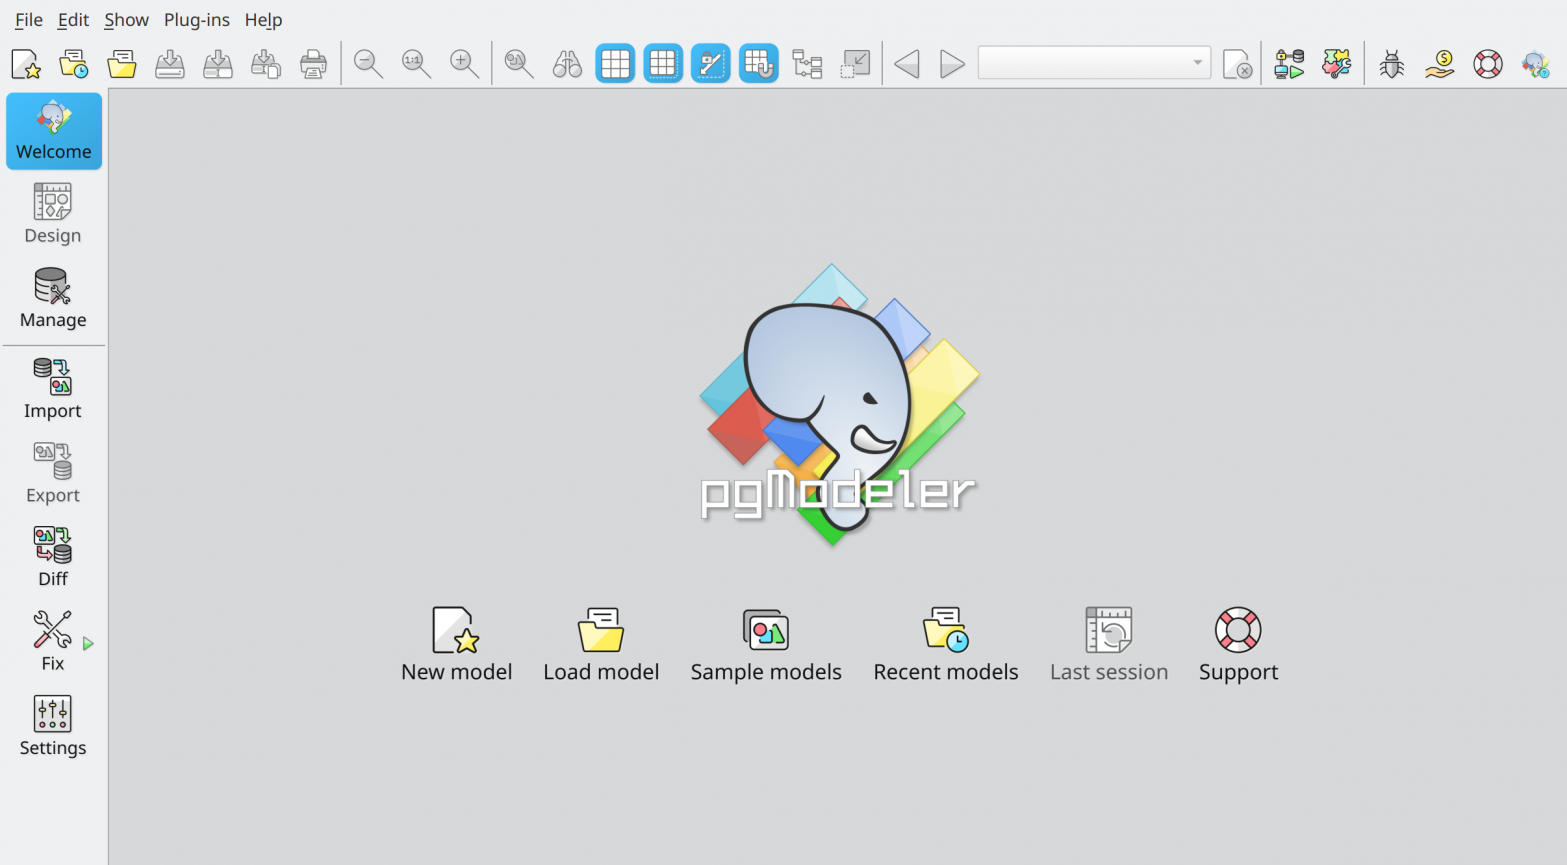This screenshot has height=865, width=1567.
Task: Open the Show menu
Action: coord(127,20)
